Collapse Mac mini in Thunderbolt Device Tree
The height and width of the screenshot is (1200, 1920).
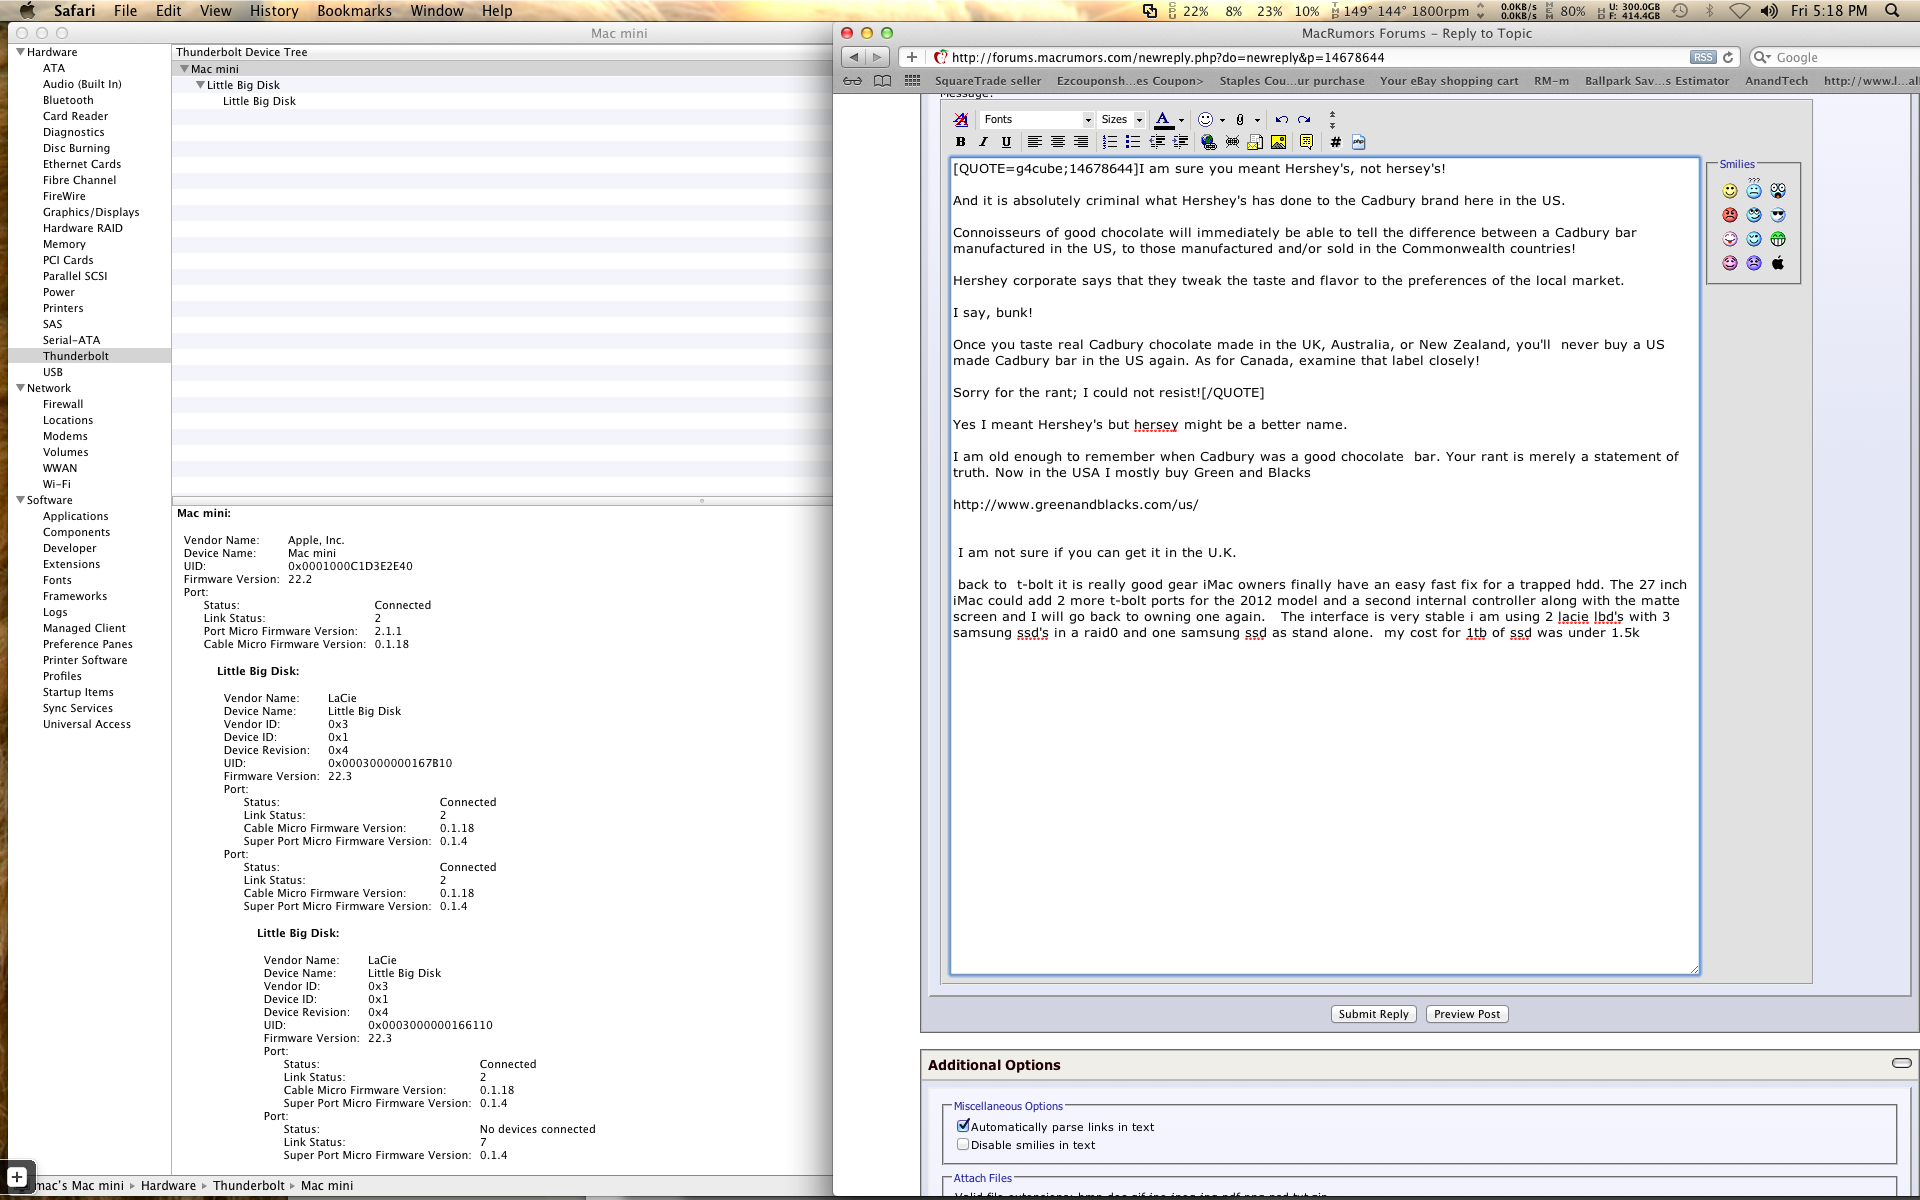click(x=184, y=69)
